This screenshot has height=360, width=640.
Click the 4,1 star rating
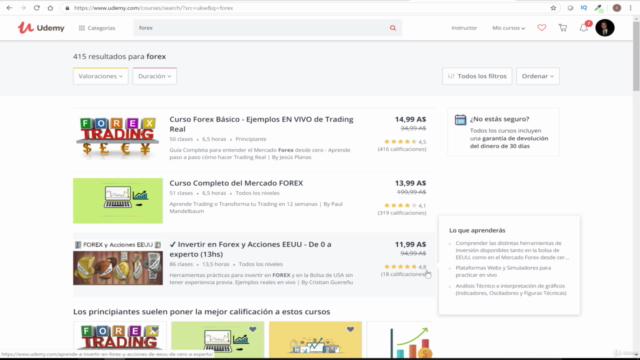click(405, 205)
